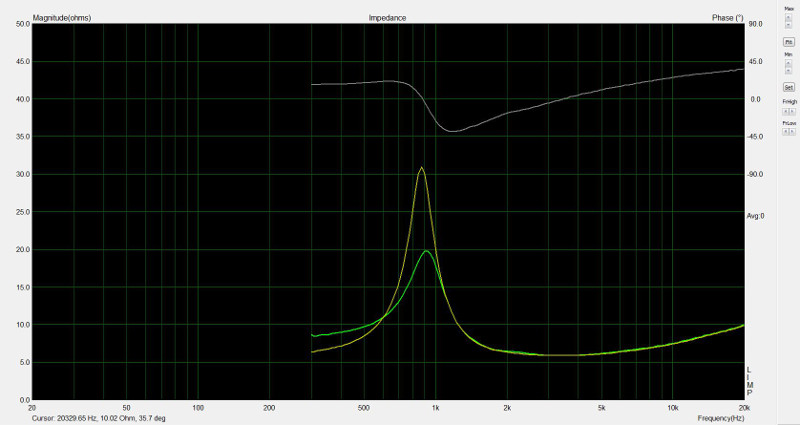
Task: Click the right arrow under Fhigh
Action: 792,111
